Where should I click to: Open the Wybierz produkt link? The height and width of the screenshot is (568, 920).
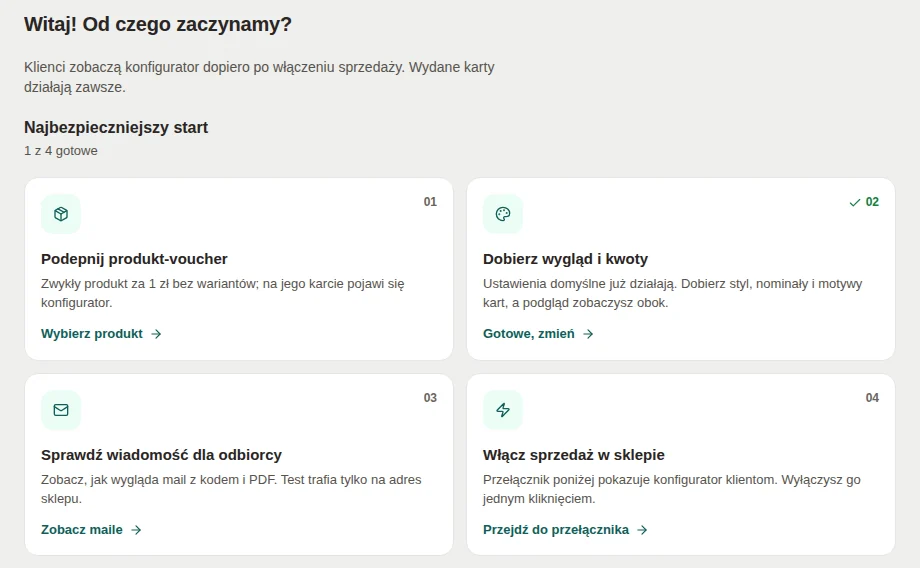click(101, 334)
